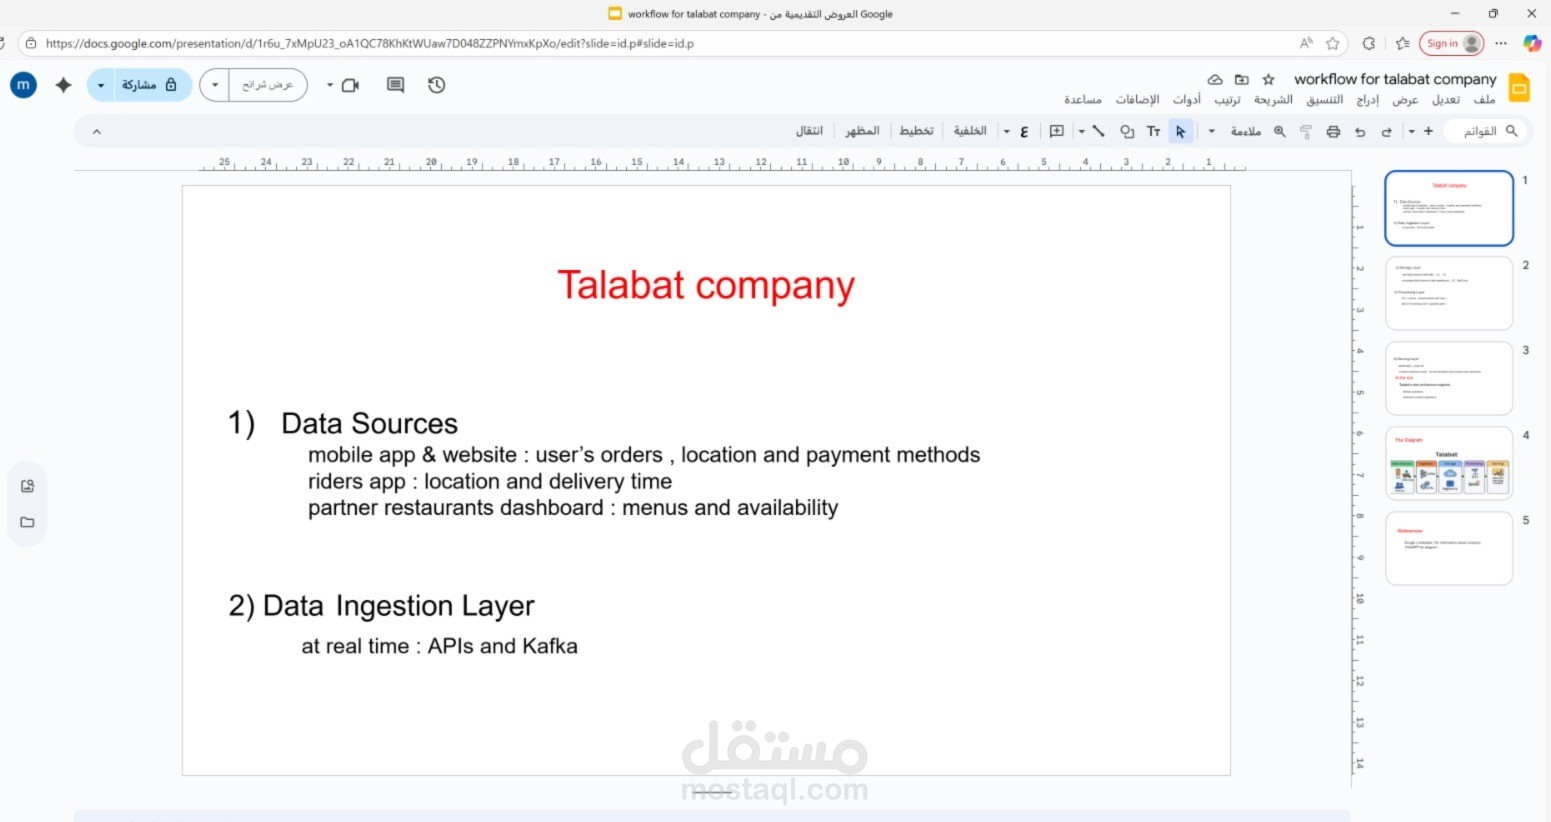The image size is (1551, 822).
Task: Click the Edge read aloud icon
Action: coord(1306,43)
